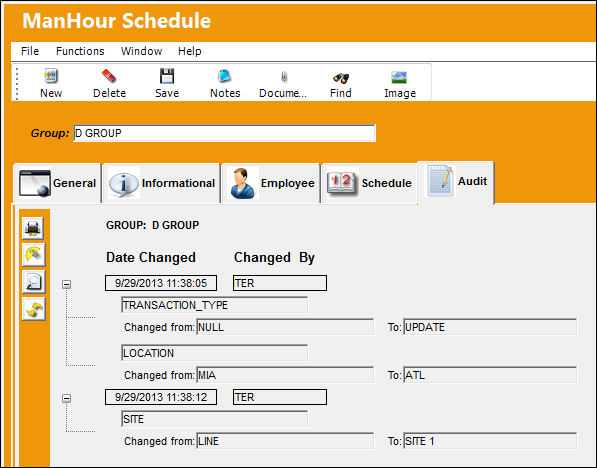
Task: Open the Functions menu
Action: [80, 51]
